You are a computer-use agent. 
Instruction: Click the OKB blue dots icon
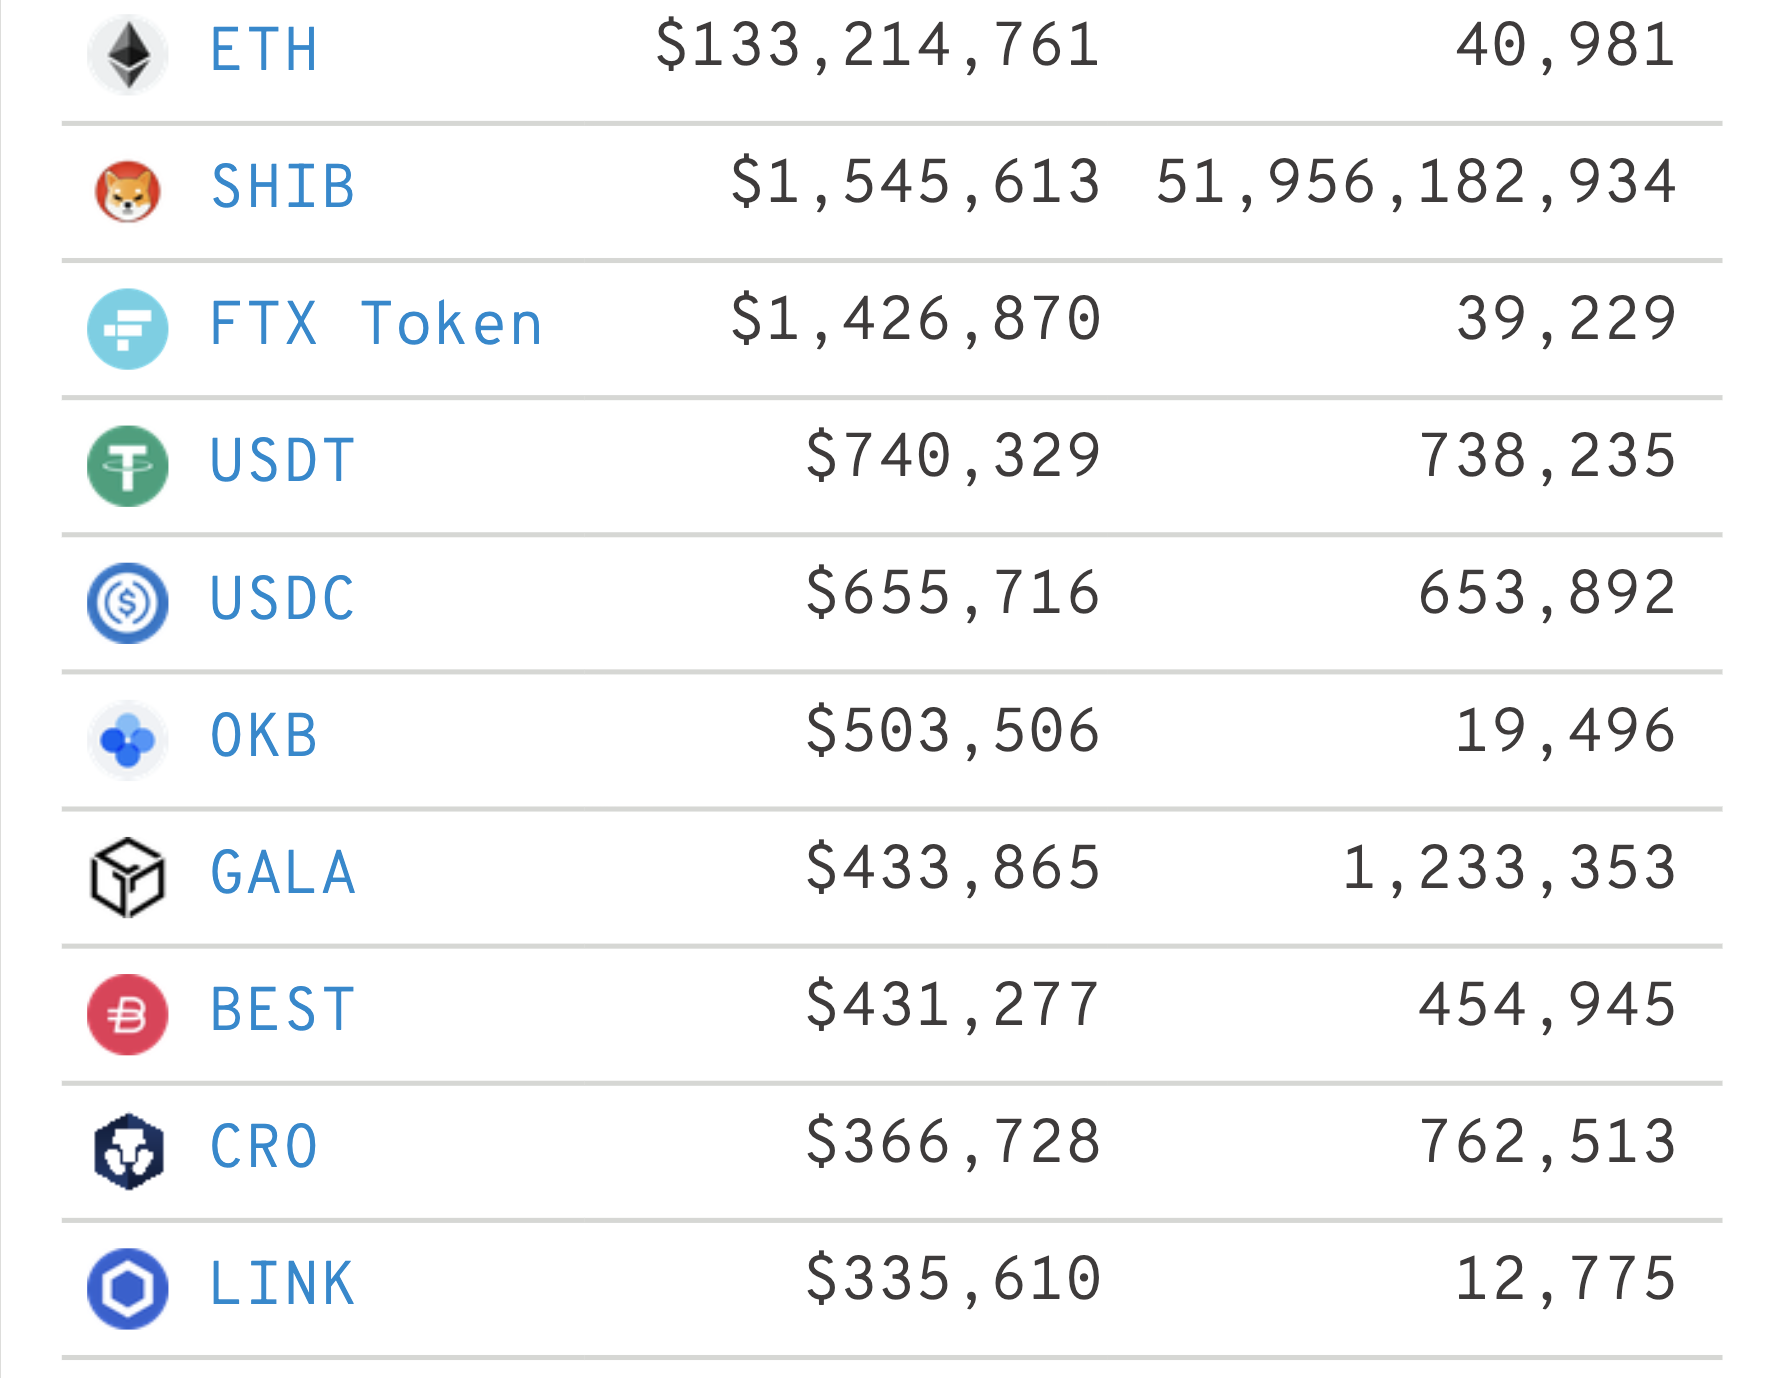coord(128,740)
